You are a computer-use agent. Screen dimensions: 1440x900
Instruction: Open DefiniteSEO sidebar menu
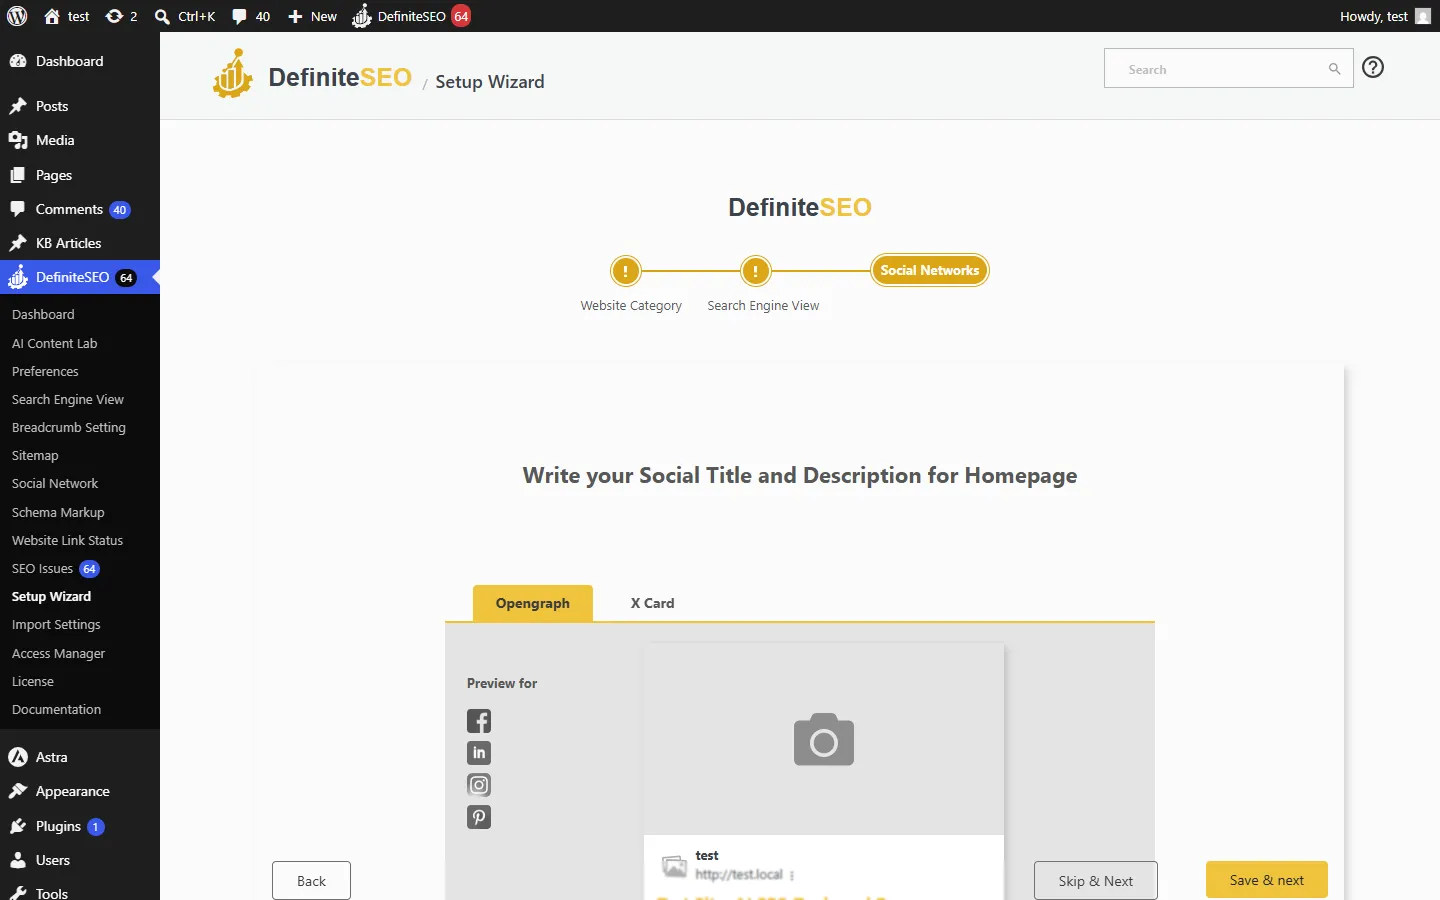[80, 277]
